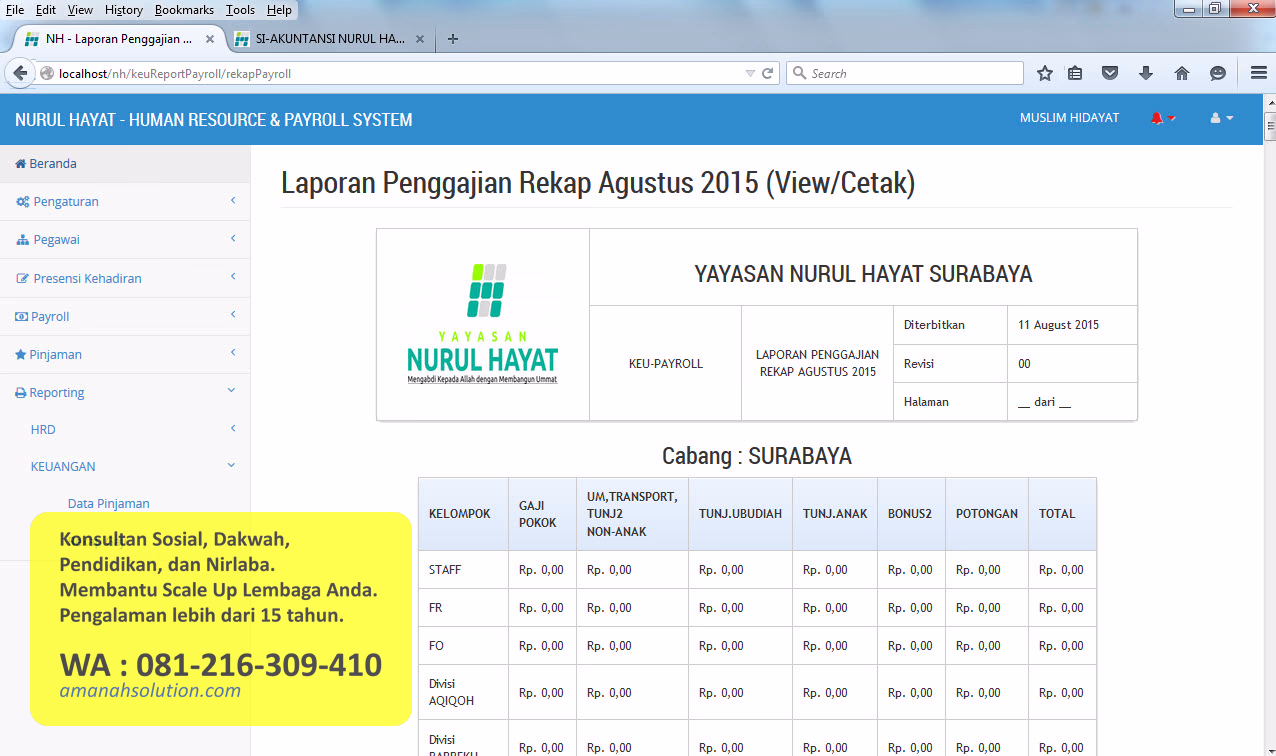Open URL history dropdown arrow

point(750,73)
